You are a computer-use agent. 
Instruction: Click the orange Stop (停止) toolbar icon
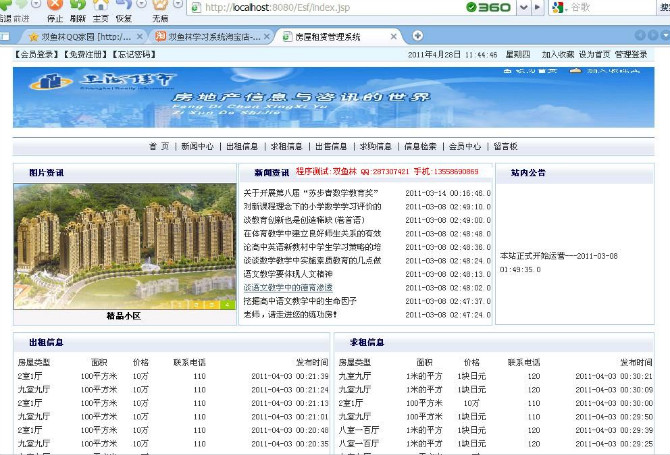tap(55, 5)
